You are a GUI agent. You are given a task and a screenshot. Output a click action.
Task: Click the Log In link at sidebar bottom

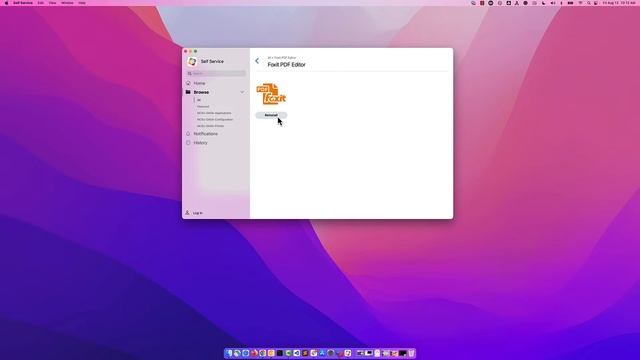click(x=198, y=213)
